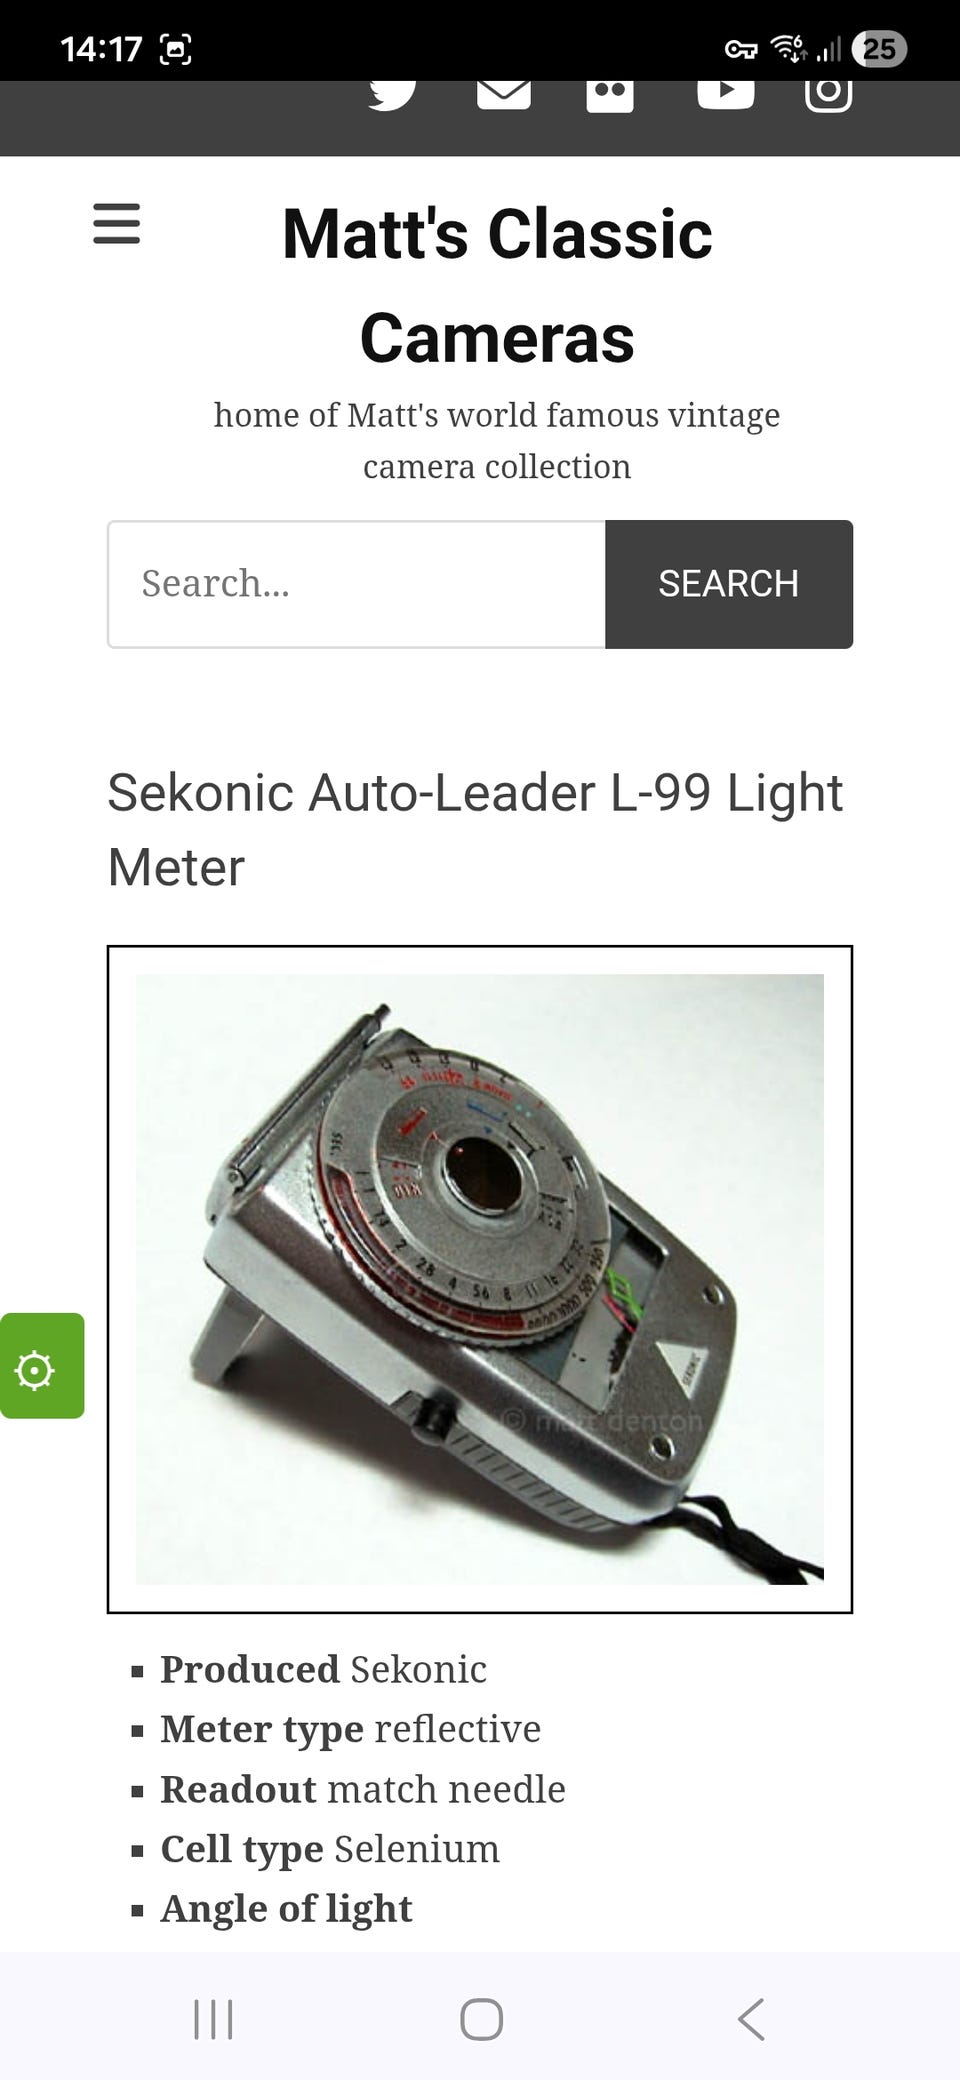Screen dimensions: 960x2080
Task: Tap the battery level indicator
Action: pos(879,49)
